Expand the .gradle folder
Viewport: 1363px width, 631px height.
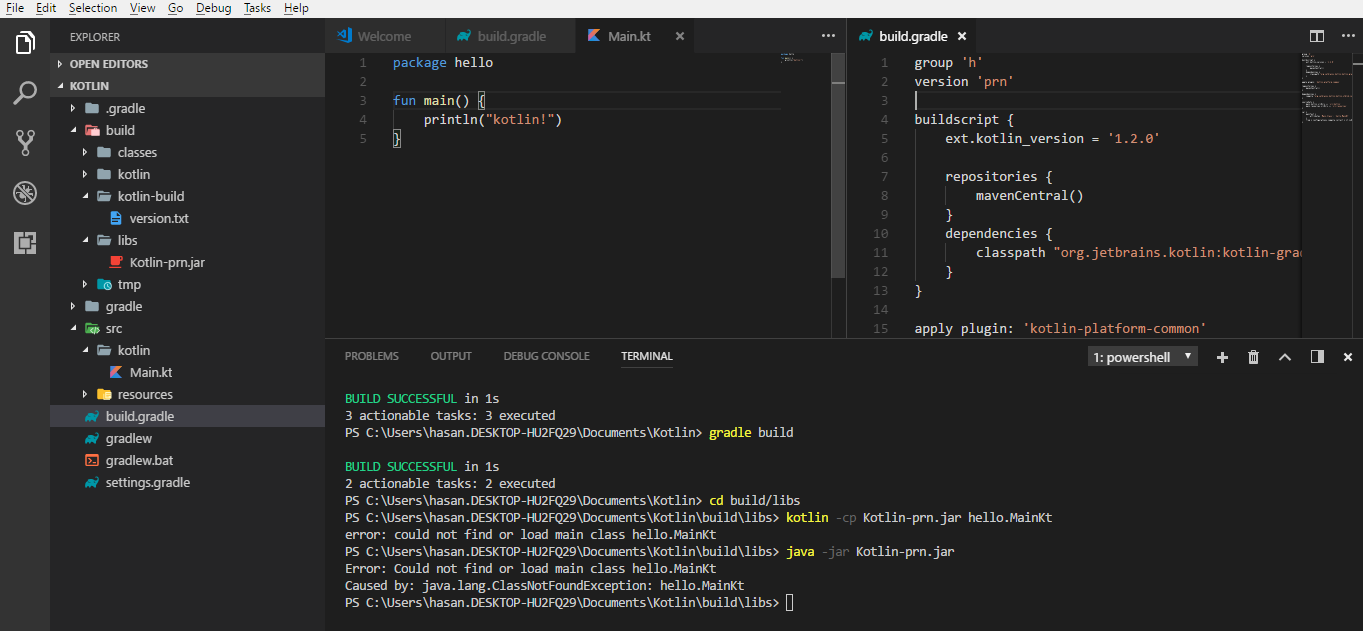125,108
